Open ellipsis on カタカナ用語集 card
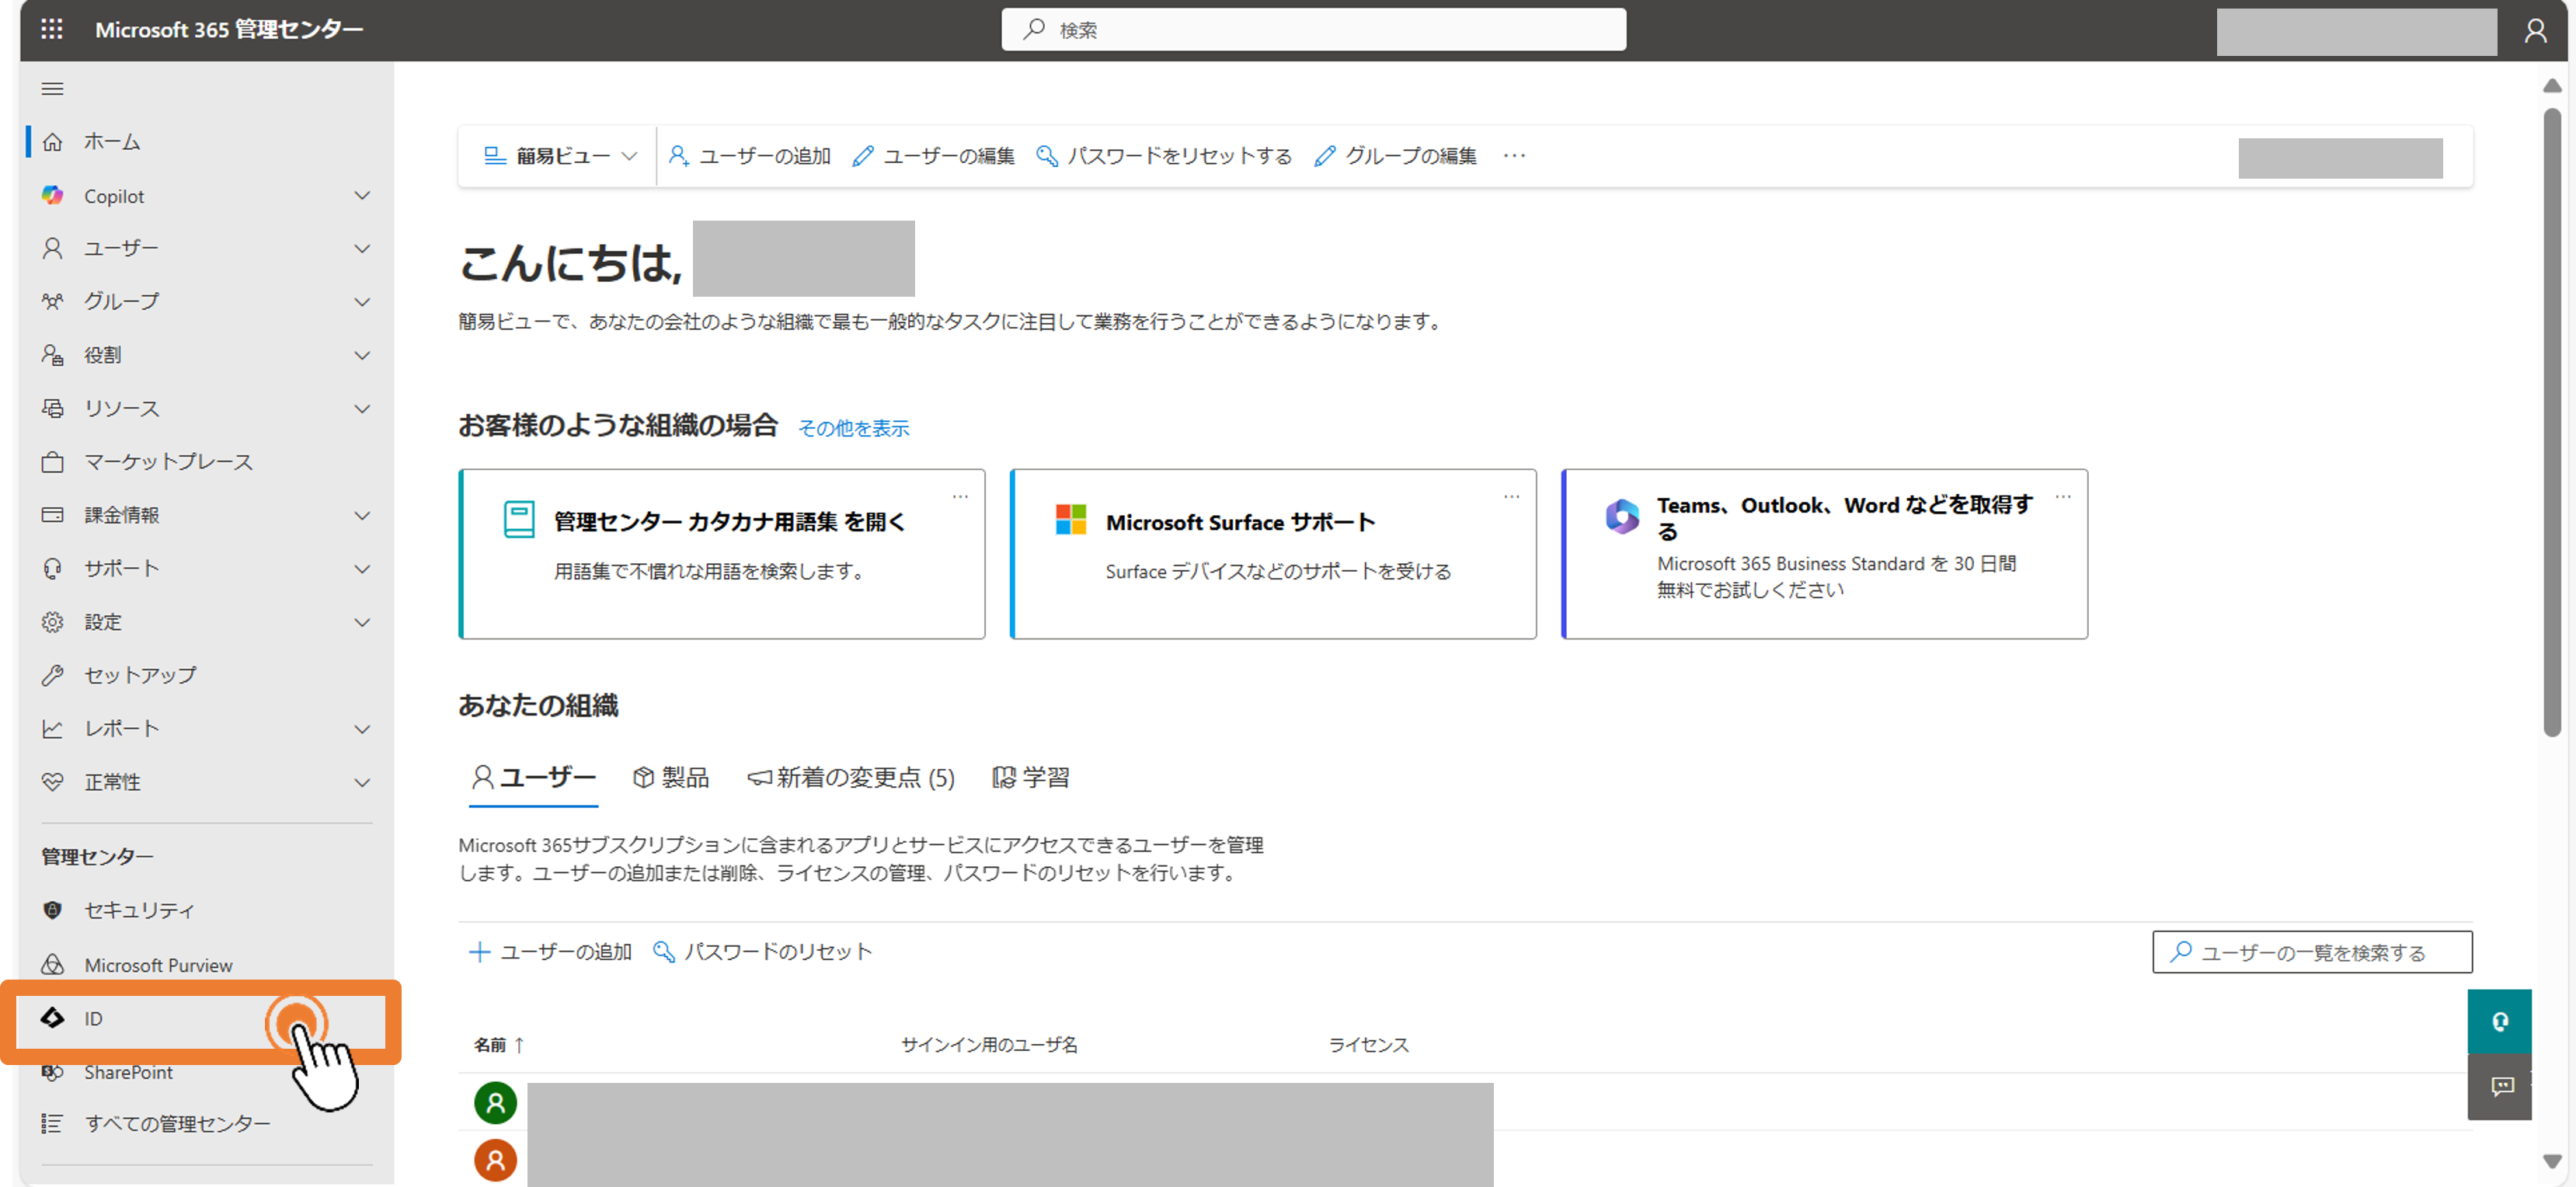The image size is (2576, 1187). 960,497
